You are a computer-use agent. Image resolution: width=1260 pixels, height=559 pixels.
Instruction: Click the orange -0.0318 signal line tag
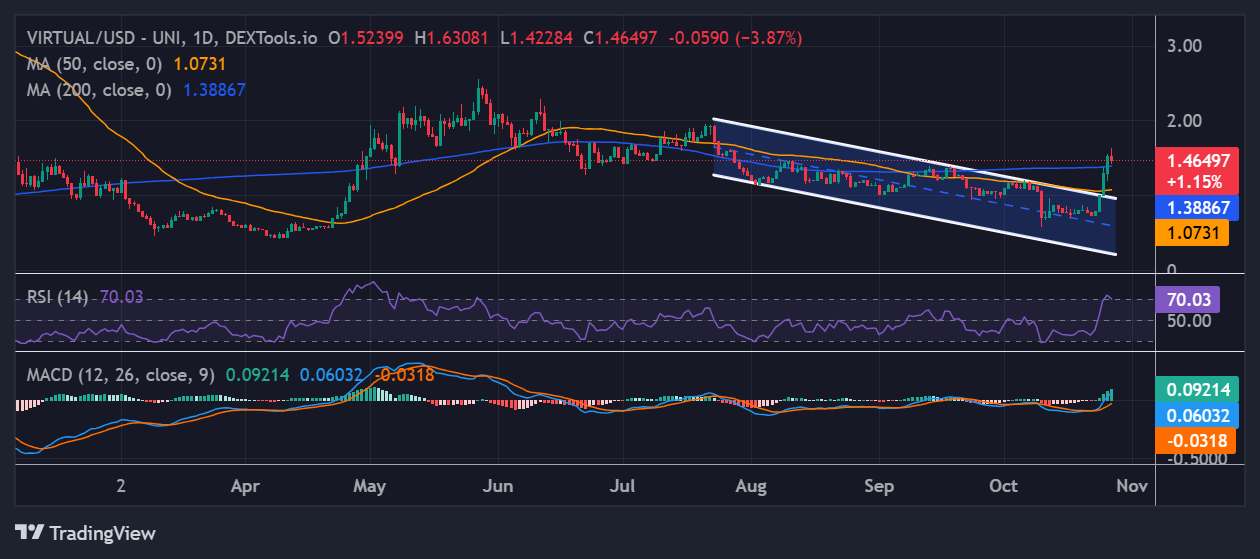1196,441
